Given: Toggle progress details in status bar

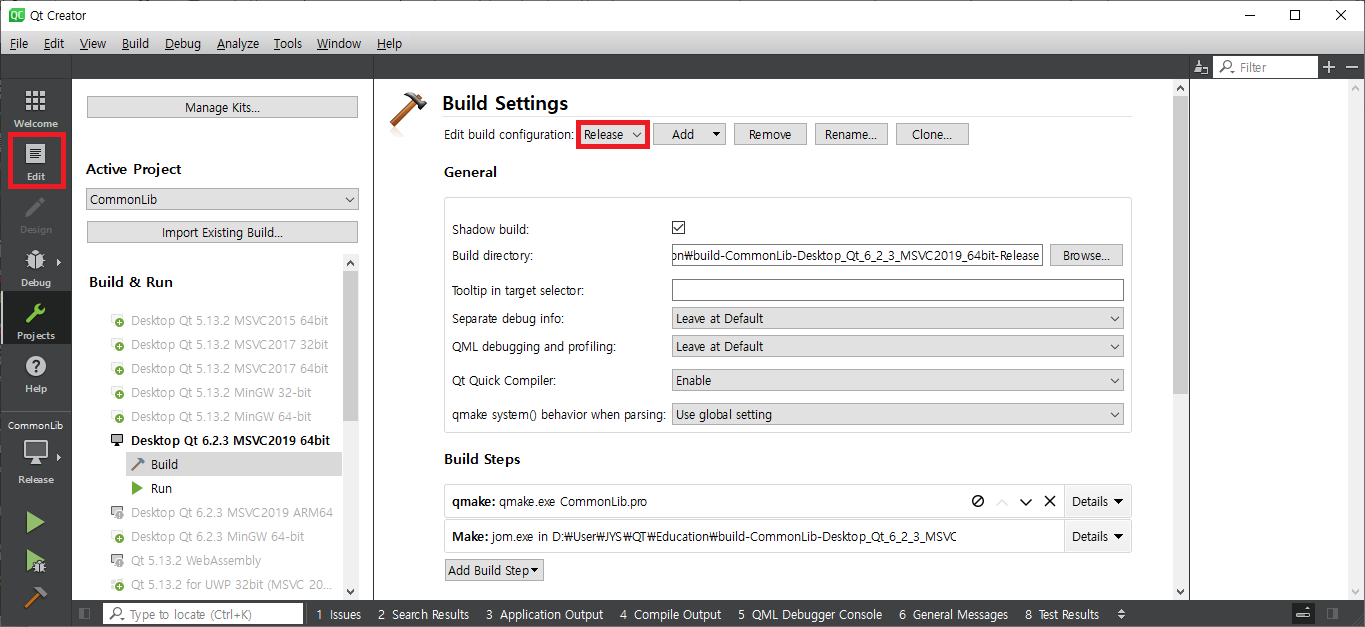Looking at the screenshot, I should [x=1303, y=614].
